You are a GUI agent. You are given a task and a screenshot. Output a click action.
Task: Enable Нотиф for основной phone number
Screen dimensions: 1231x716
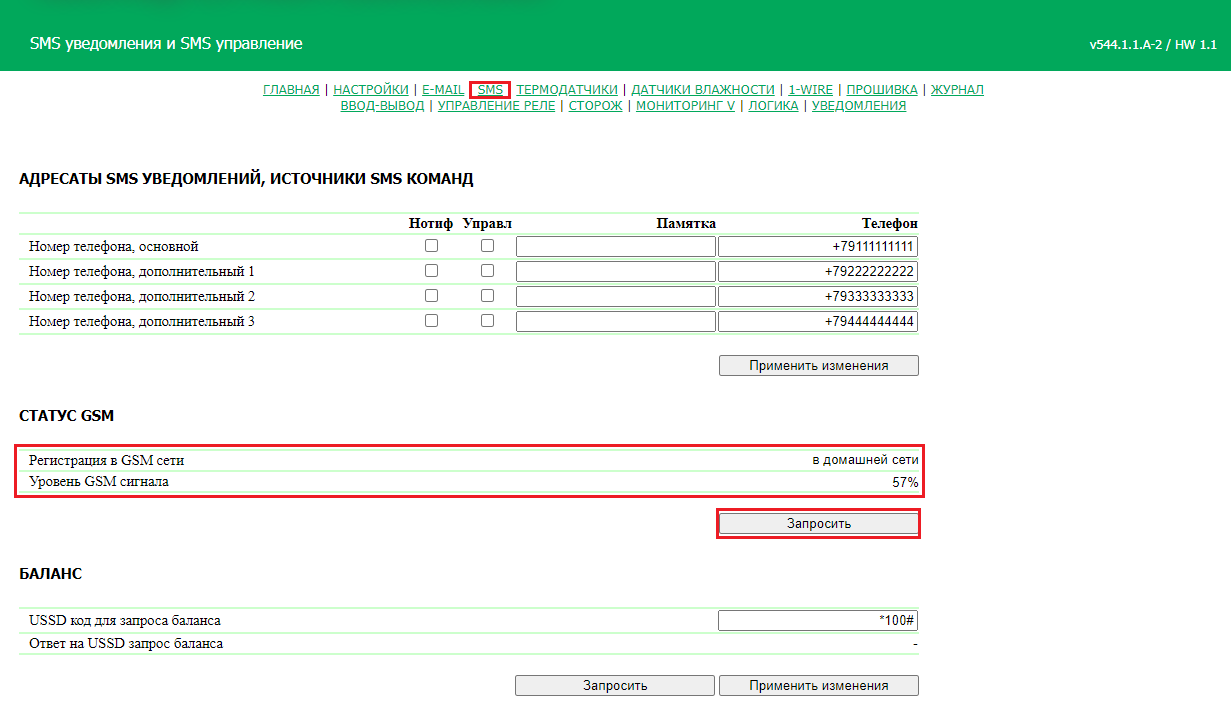click(x=431, y=246)
